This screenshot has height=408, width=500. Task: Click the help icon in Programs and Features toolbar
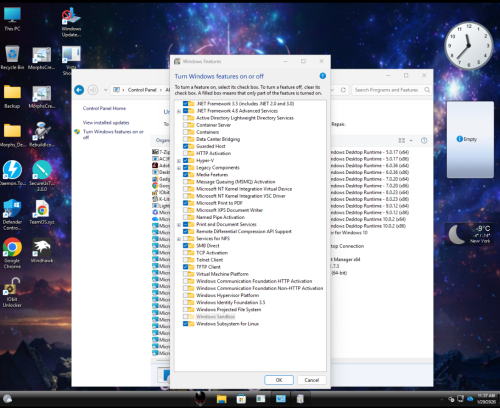424,140
